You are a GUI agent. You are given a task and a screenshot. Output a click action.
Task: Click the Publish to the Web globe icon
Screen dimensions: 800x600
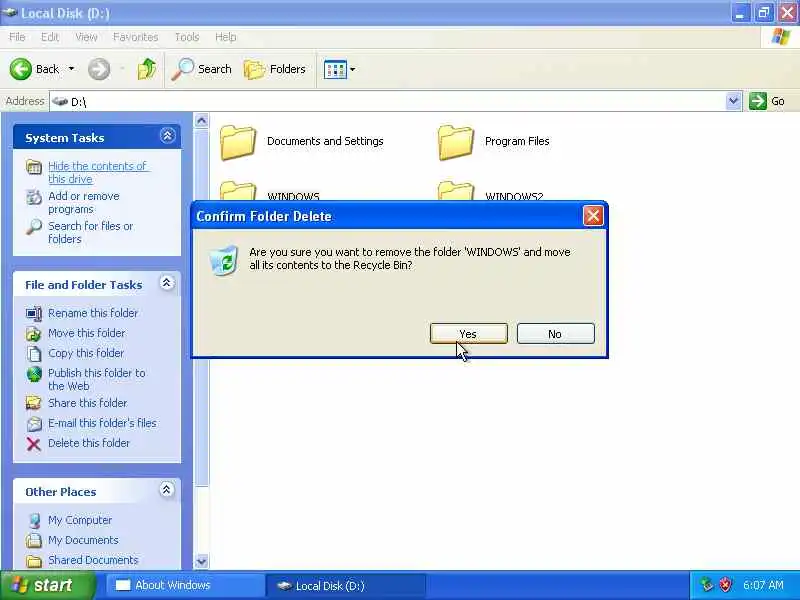(x=34, y=374)
